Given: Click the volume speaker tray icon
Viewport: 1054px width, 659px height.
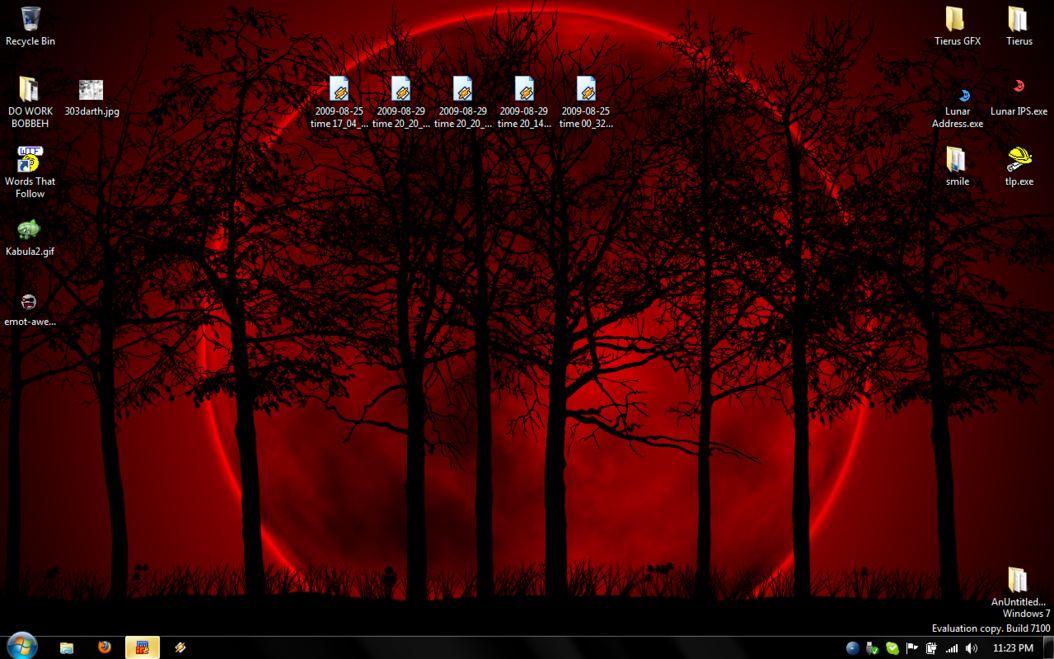Looking at the screenshot, I should point(971,648).
